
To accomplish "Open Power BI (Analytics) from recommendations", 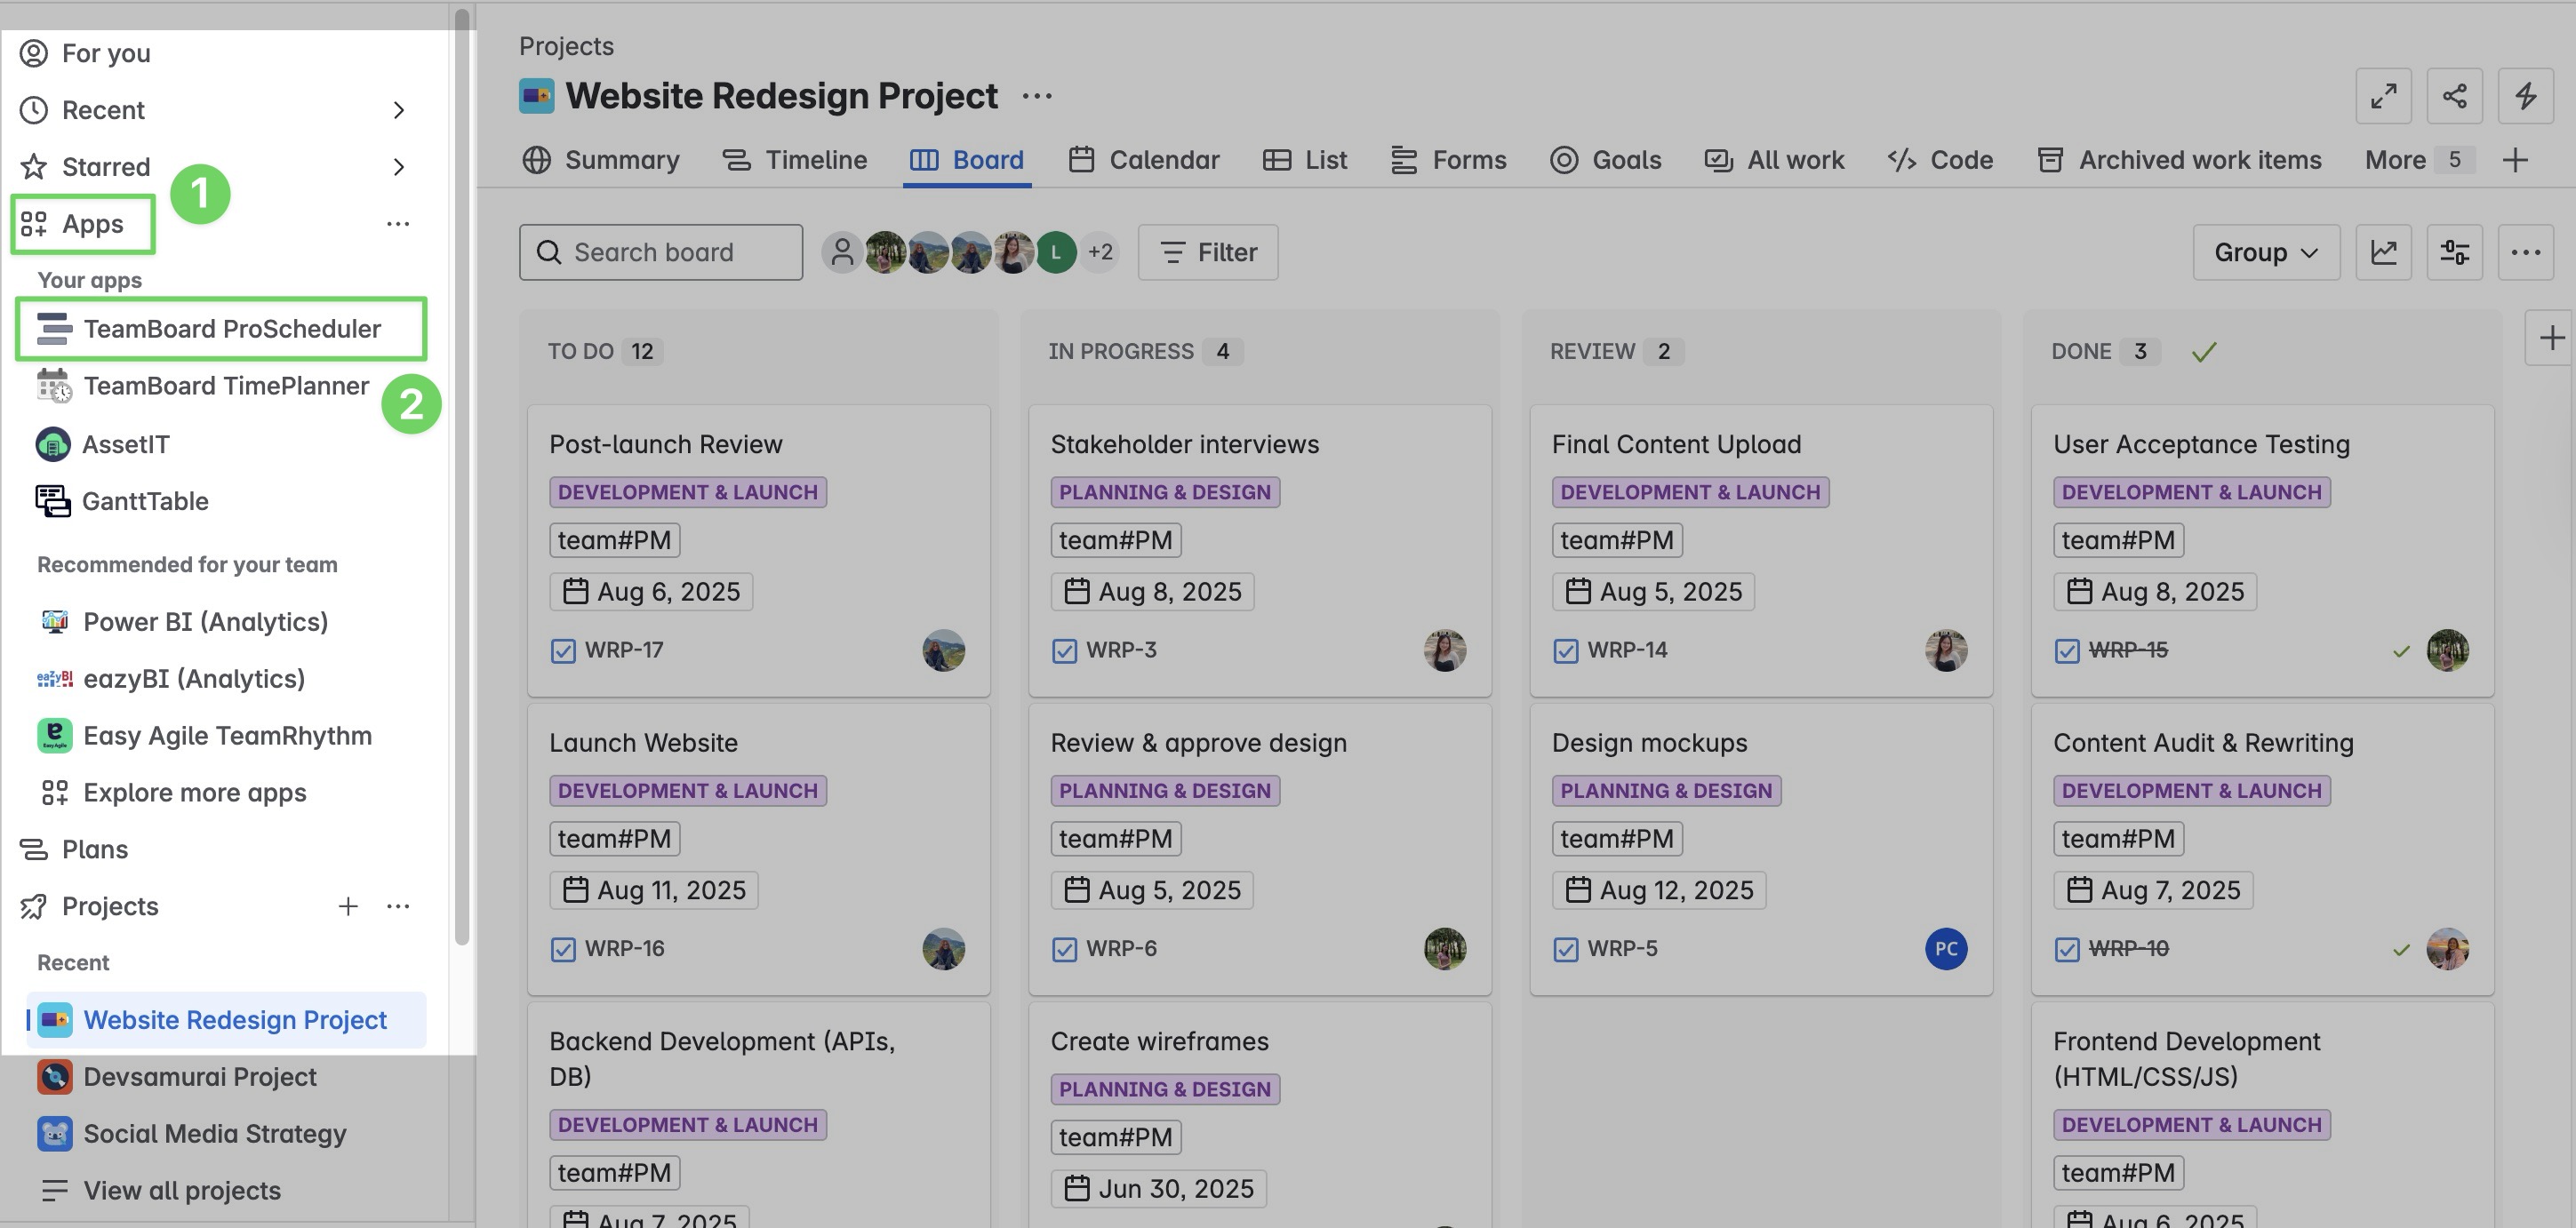I will click(205, 621).
